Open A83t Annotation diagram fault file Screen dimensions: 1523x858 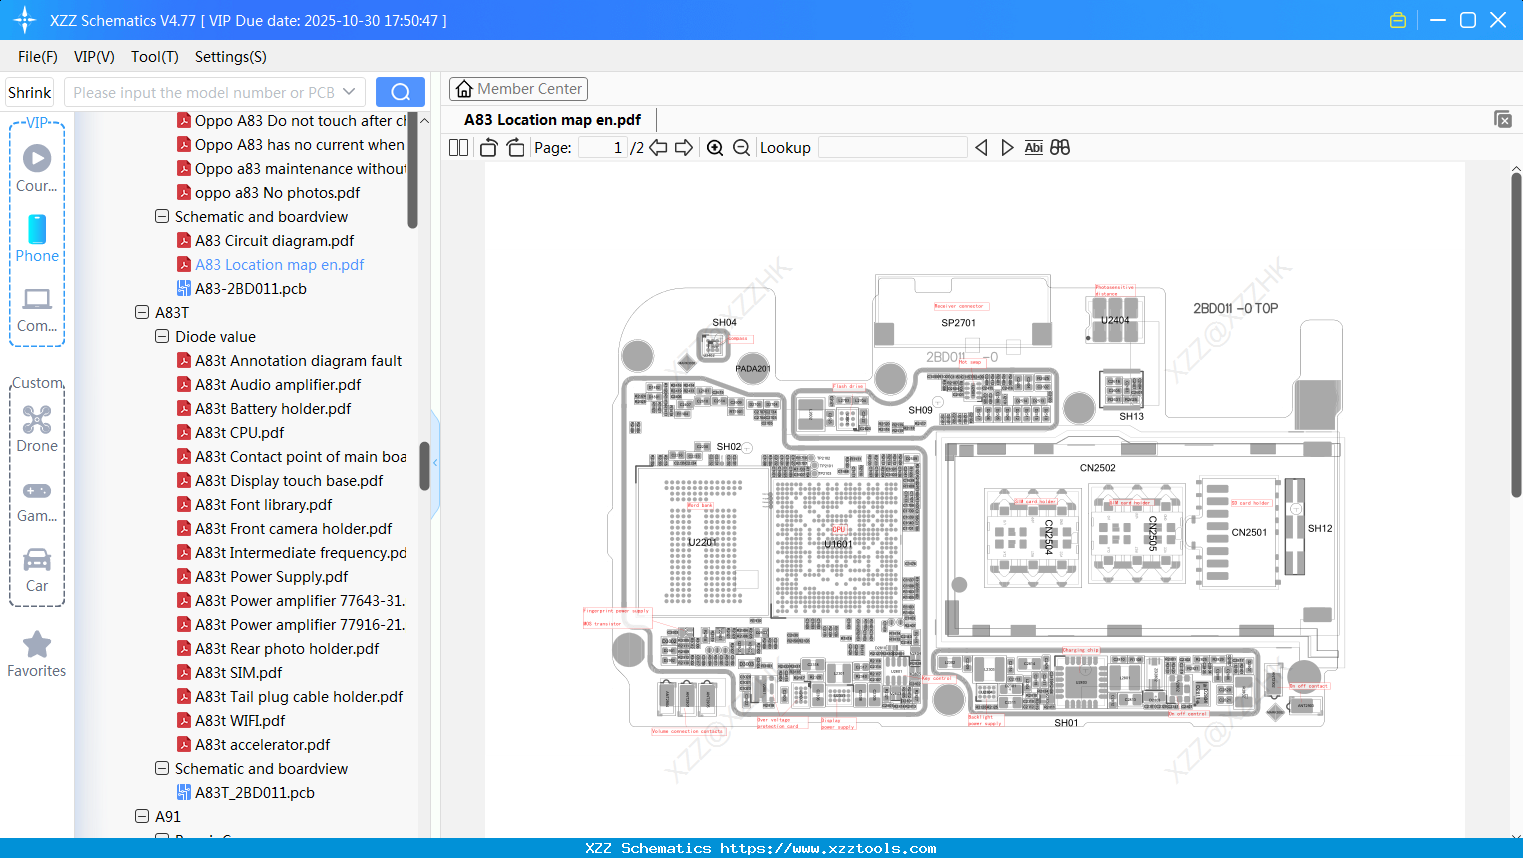[x=298, y=361]
